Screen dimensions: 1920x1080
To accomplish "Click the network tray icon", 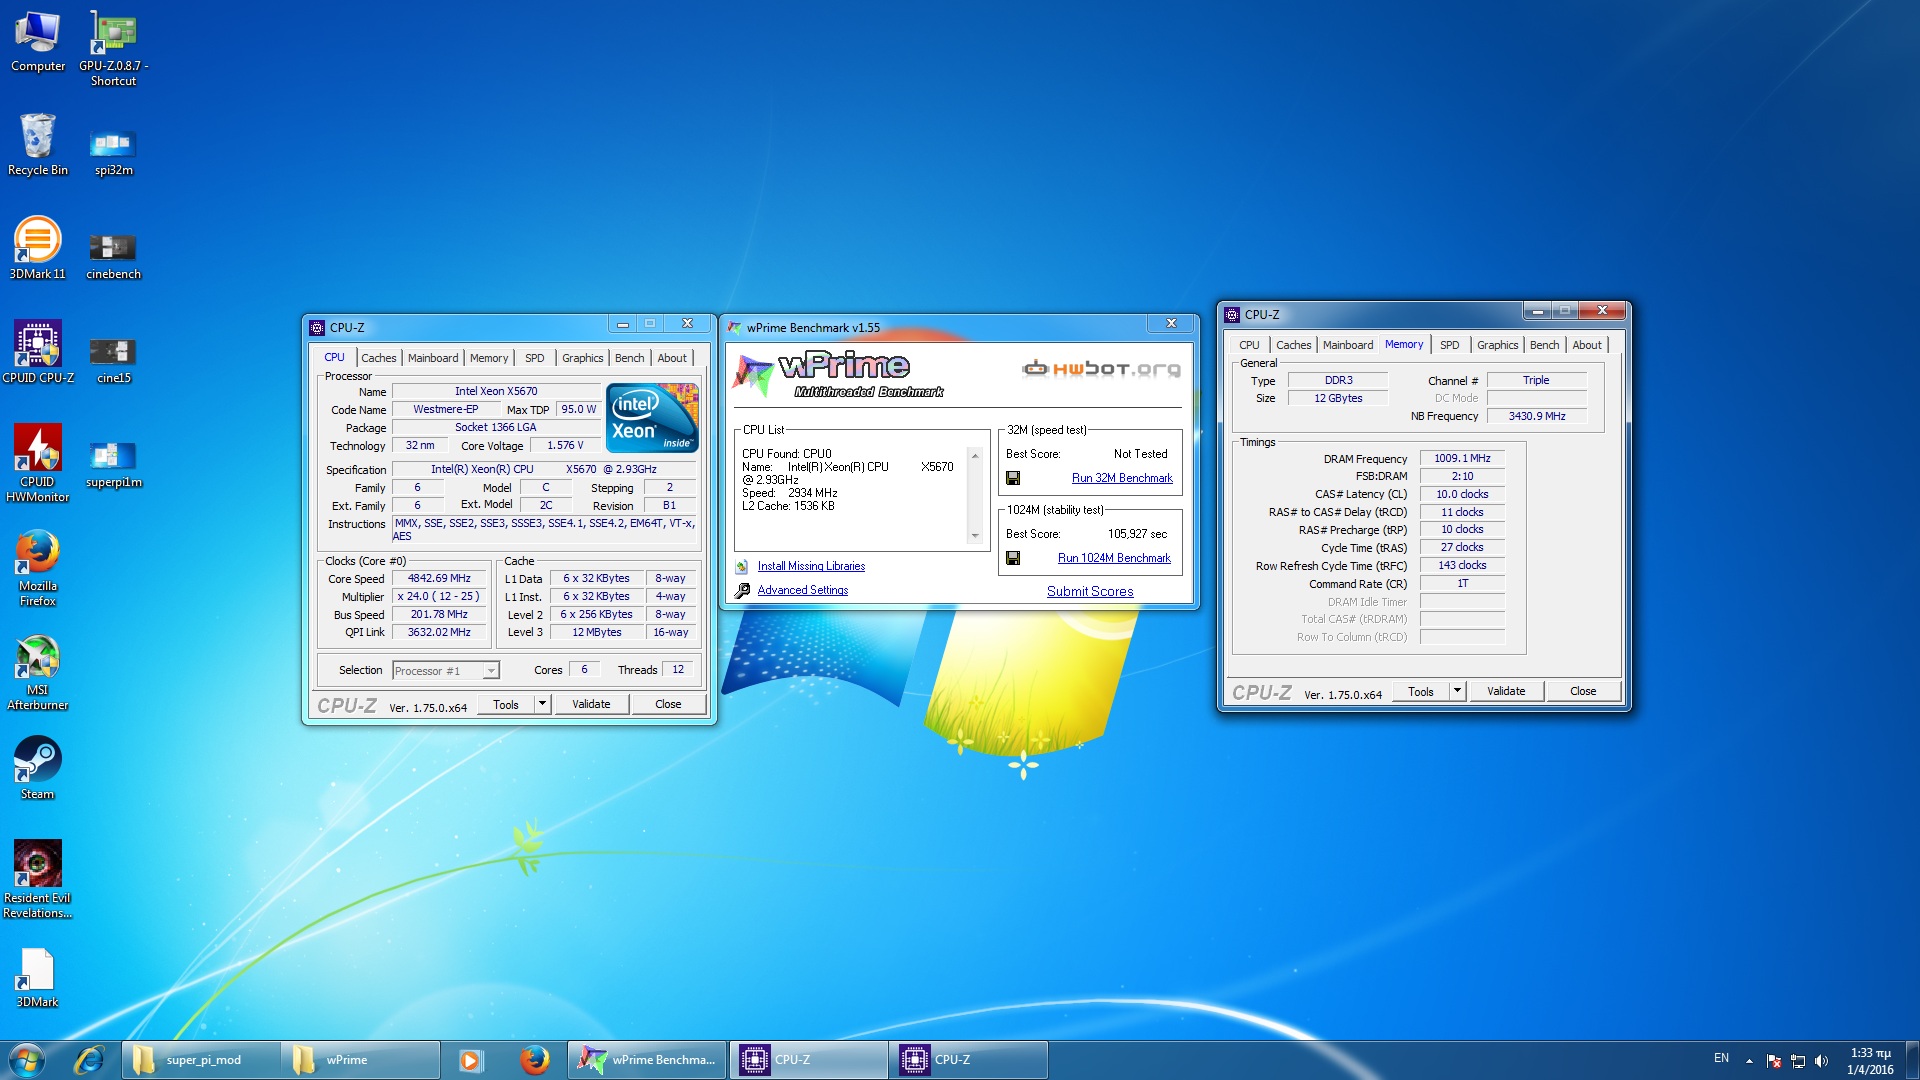I will tap(1797, 1061).
